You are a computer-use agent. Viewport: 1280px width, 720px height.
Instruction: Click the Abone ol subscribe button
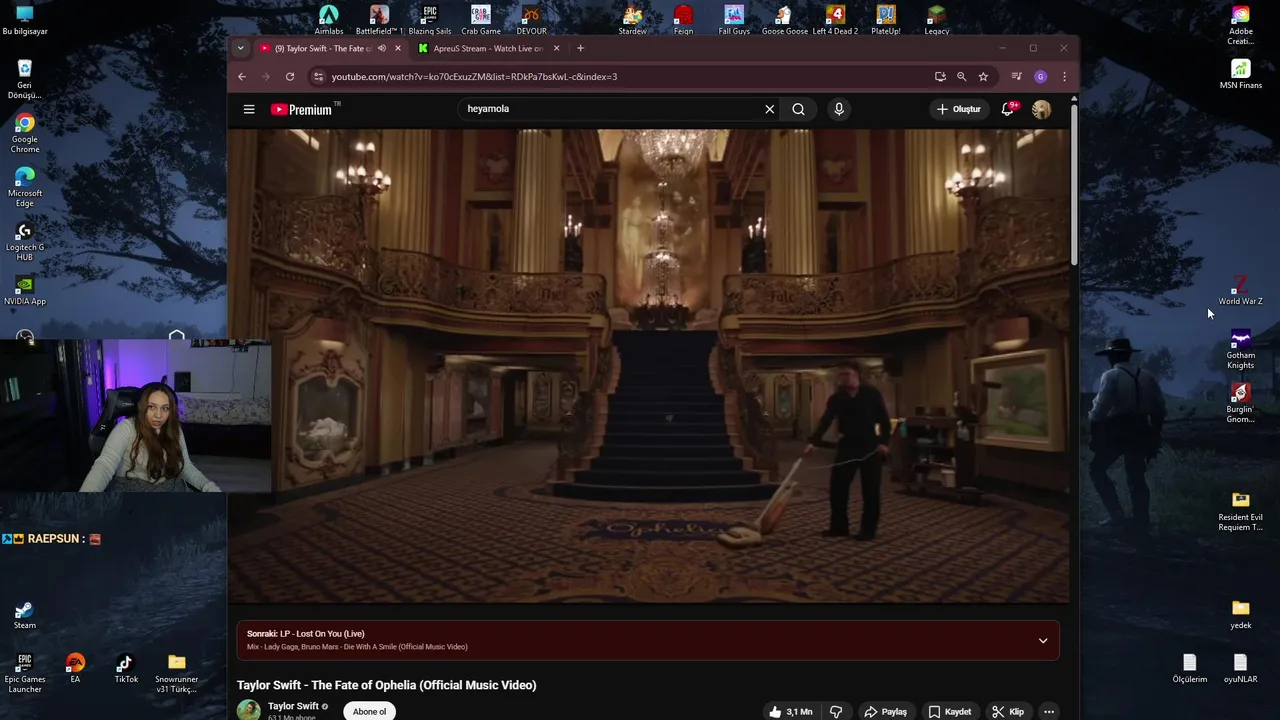(x=369, y=711)
